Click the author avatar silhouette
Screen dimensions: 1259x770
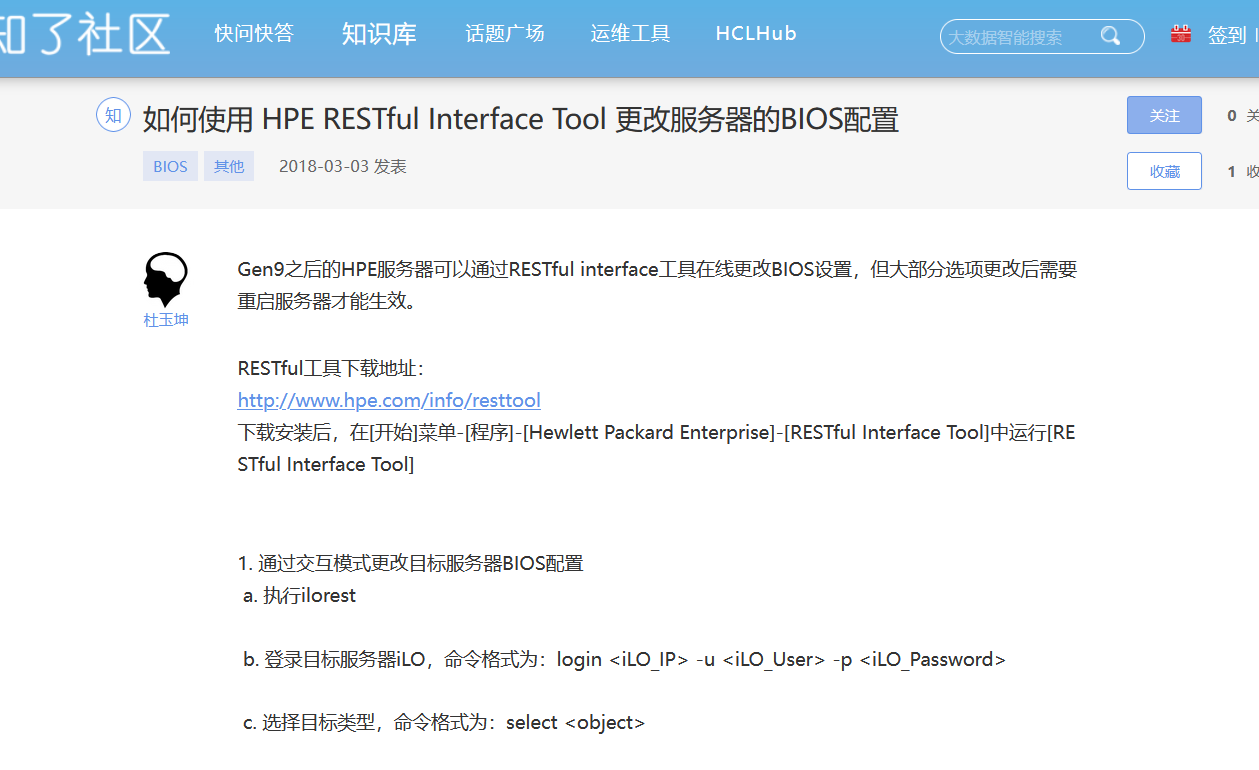coord(165,279)
